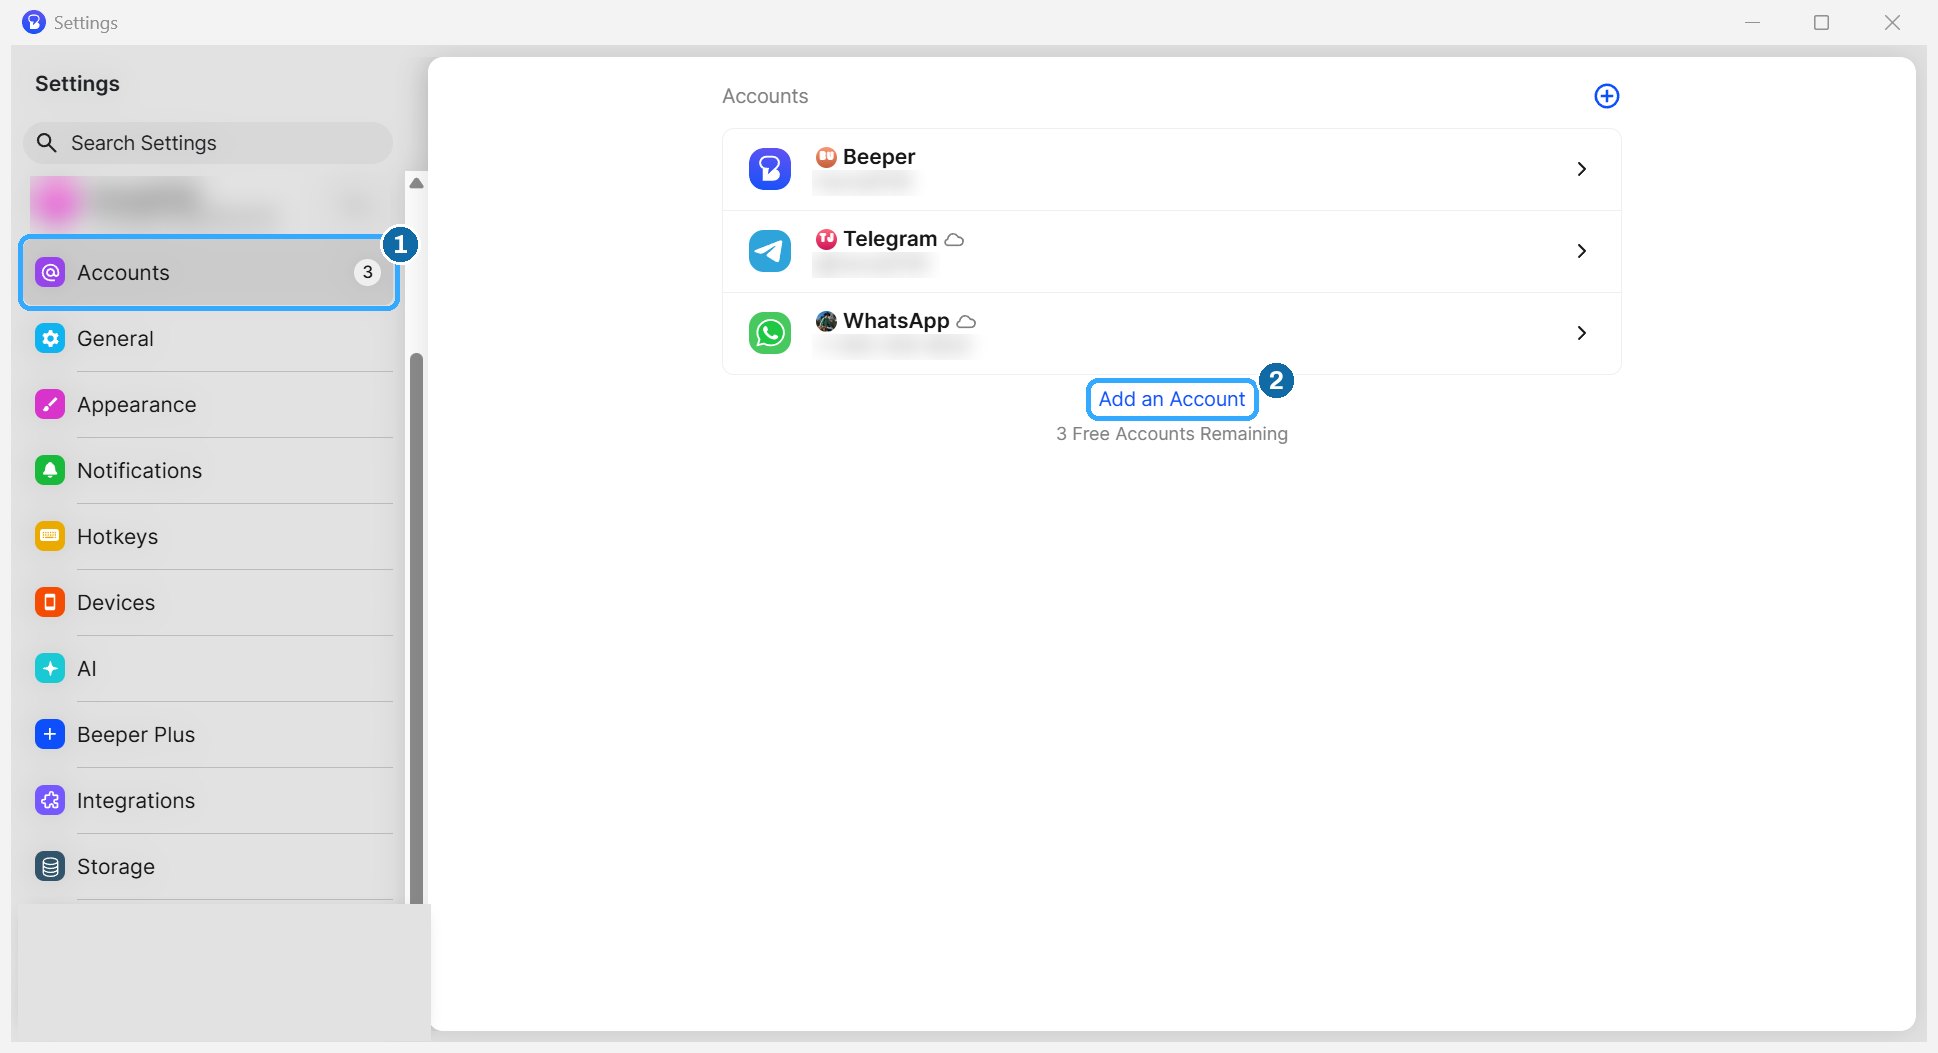Click 3 Free Accounts Remaining text
The width and height of the screenshot is (1938, 1053).
[x=1172, y=434]
